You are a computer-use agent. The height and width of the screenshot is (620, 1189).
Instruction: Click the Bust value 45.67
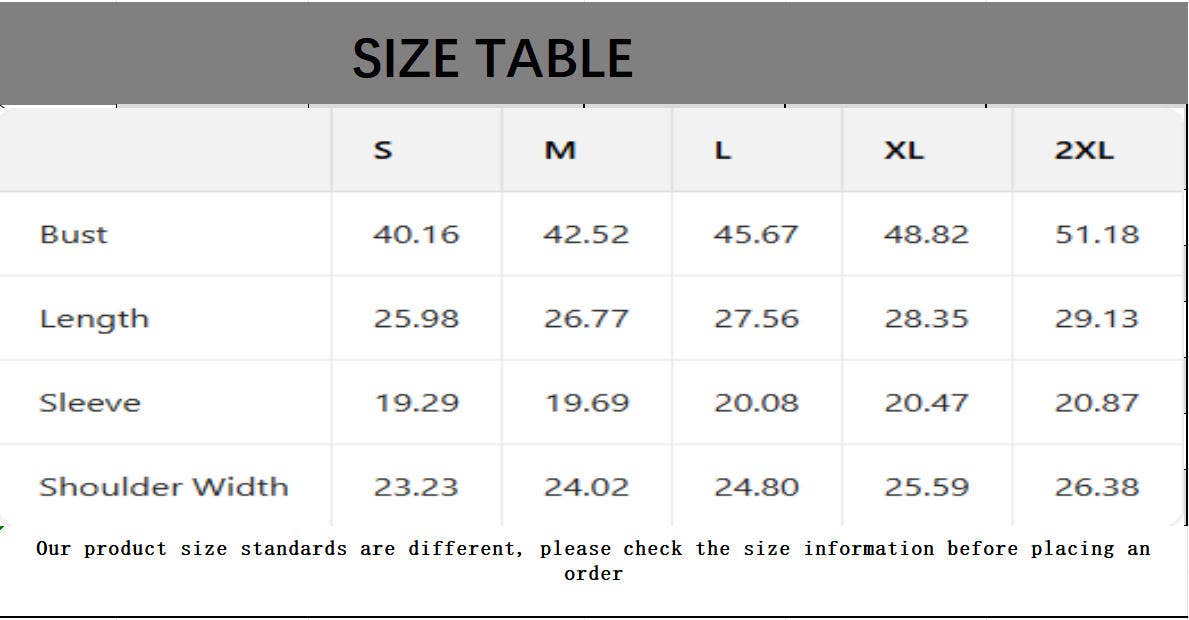[x=756, y=235]
